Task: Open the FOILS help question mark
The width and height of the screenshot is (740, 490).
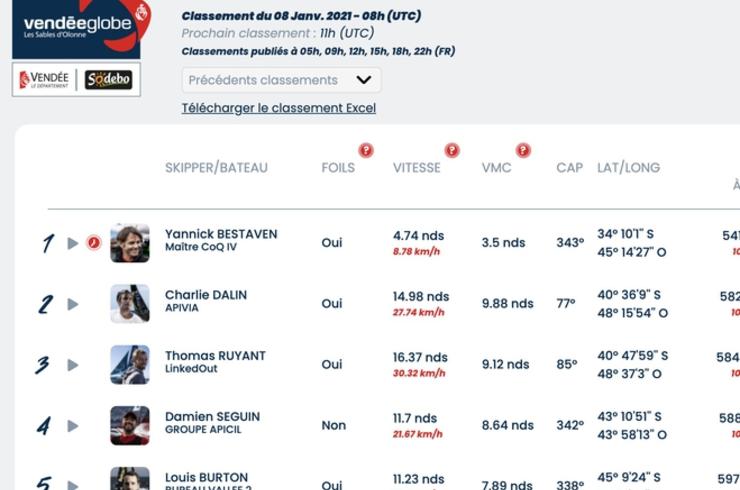Action: point(366,150)
